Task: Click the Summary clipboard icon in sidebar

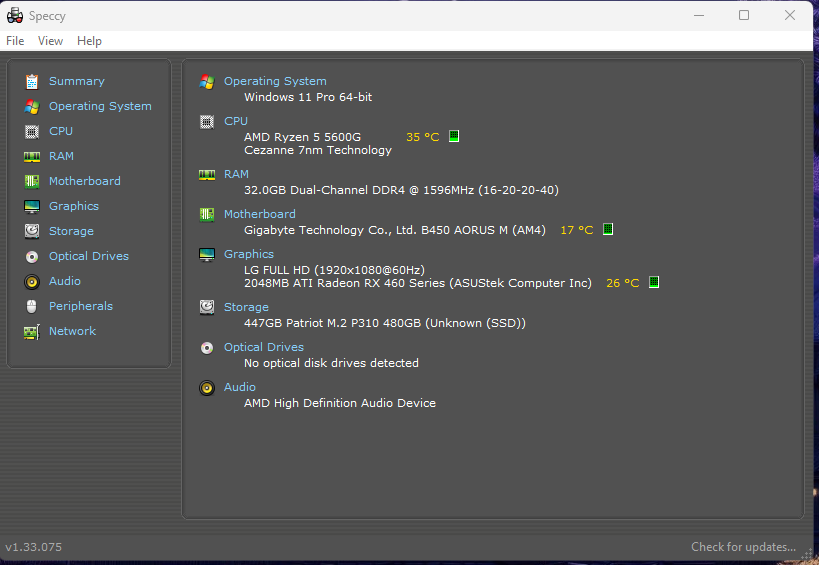Action: 32,81
